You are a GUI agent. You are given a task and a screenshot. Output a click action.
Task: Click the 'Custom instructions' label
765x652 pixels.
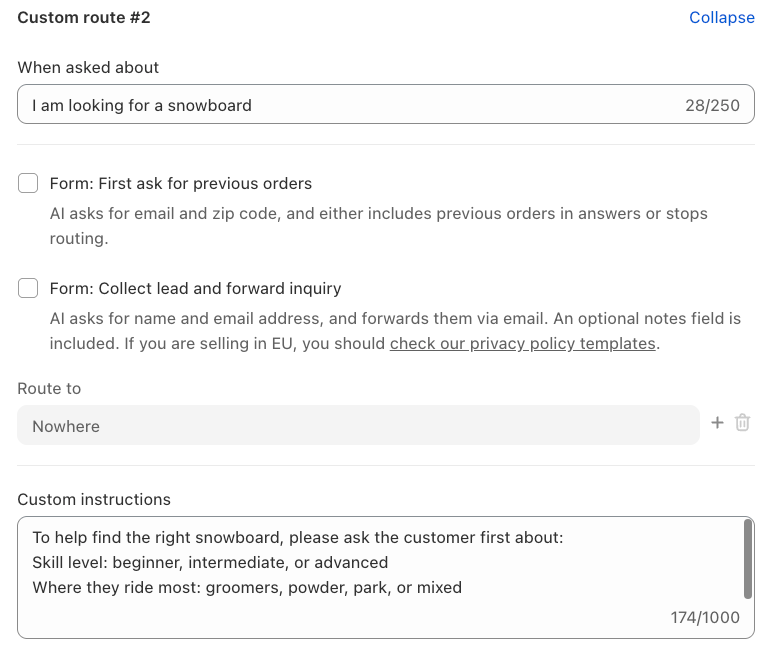point(94,499)
